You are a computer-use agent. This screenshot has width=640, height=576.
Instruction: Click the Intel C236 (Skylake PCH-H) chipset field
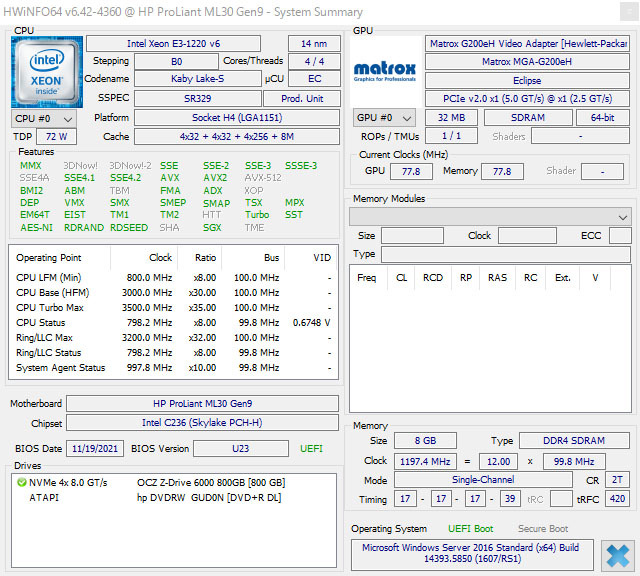point(202,423)
